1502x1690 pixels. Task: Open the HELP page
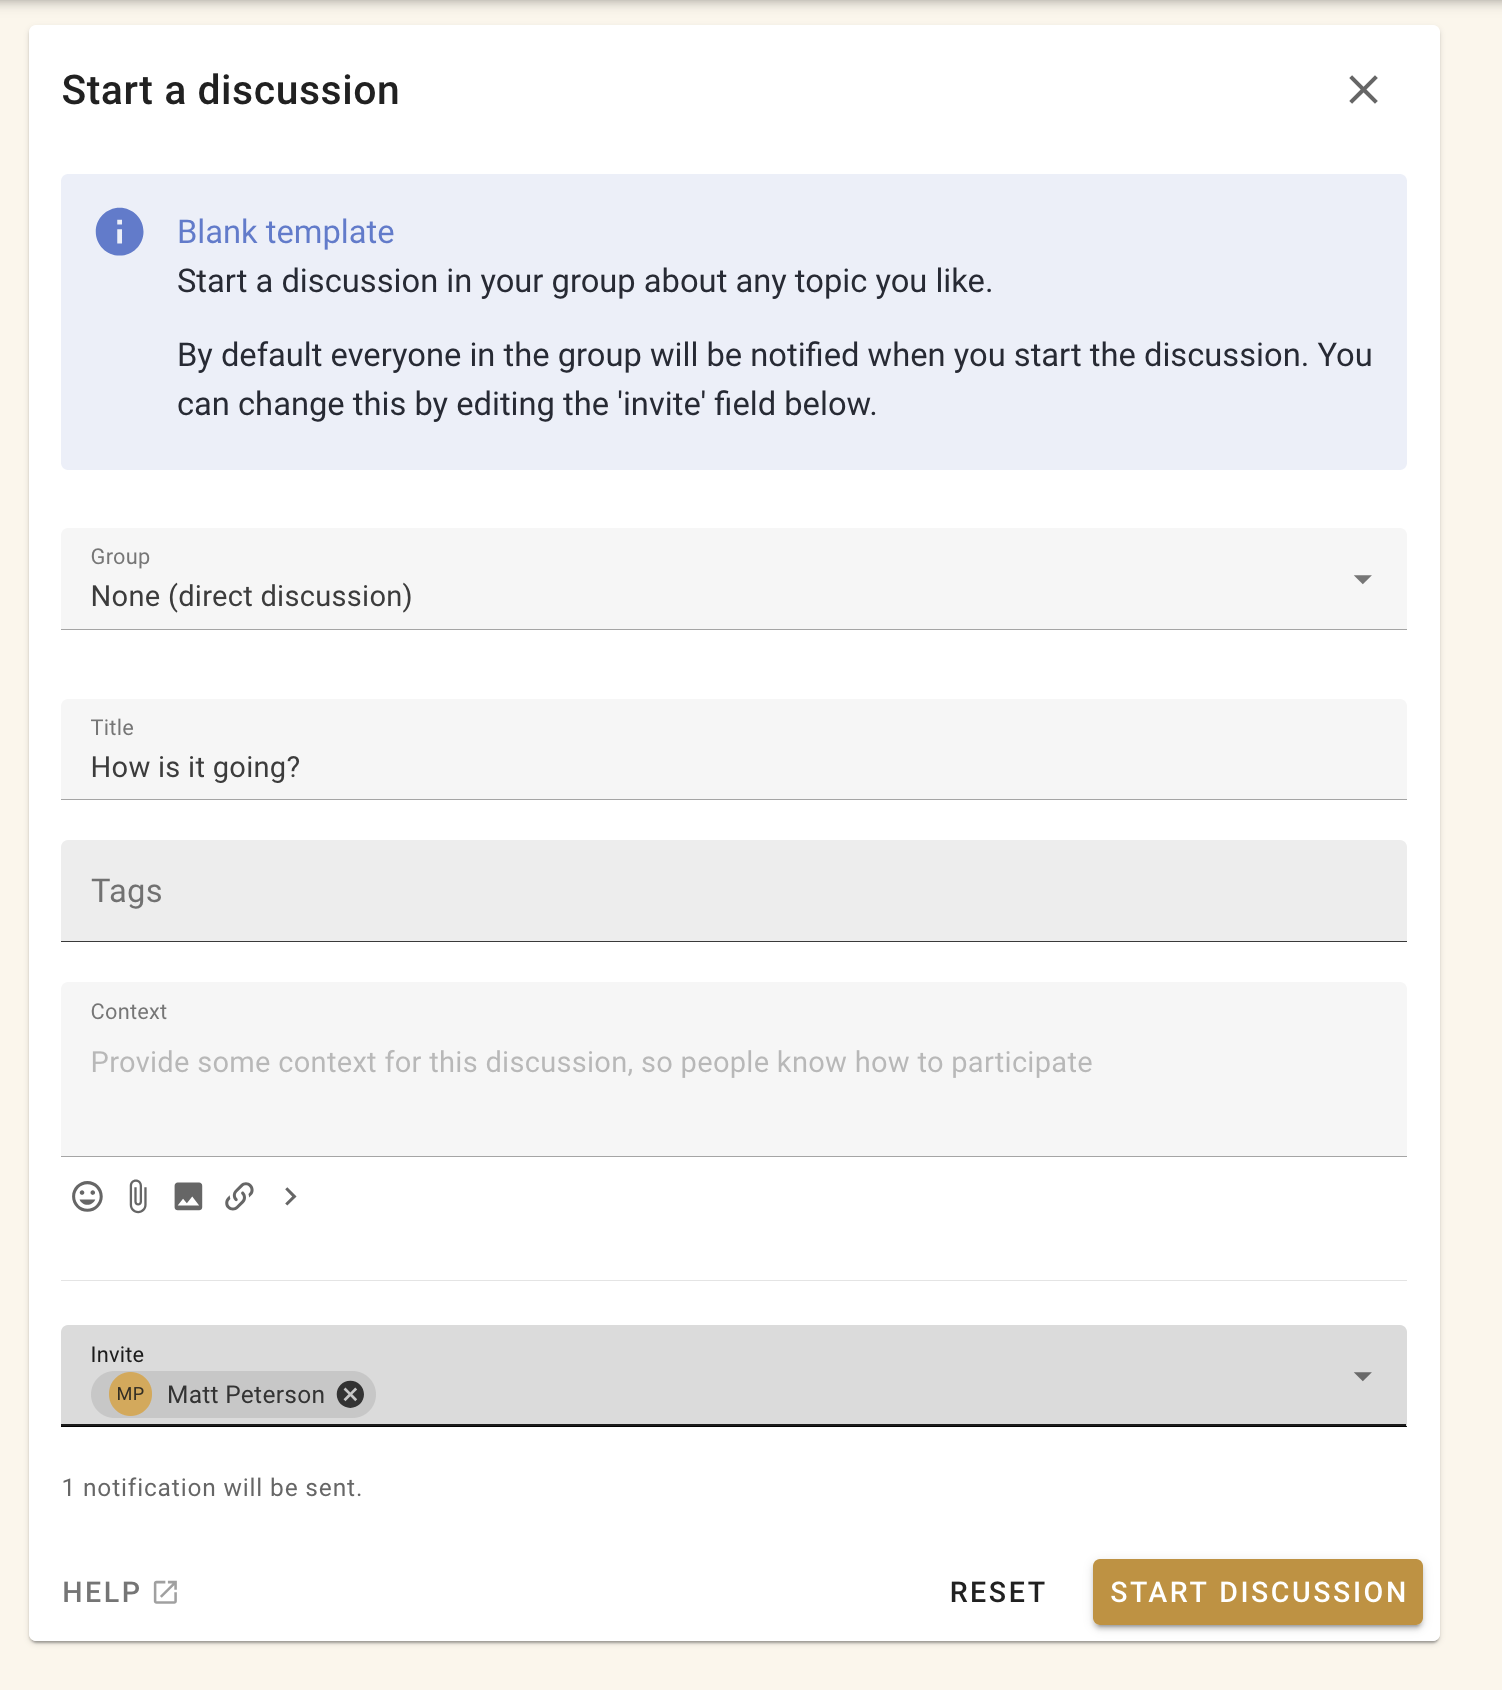tap(100, 1591)
